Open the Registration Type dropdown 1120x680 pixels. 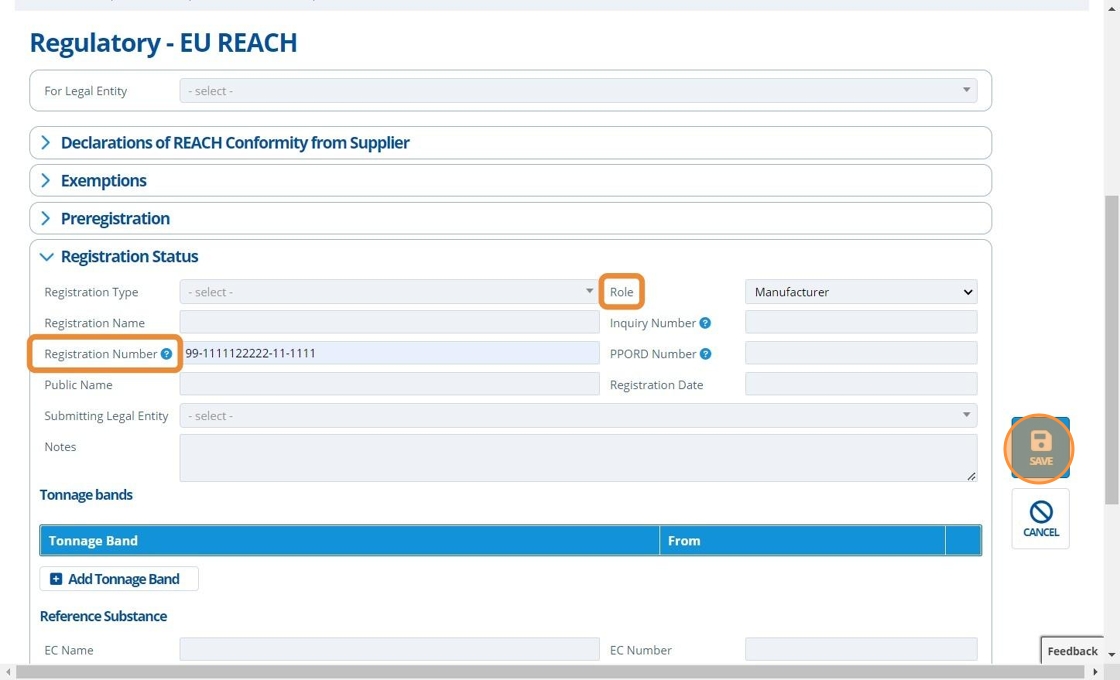(x=389, y=291)
